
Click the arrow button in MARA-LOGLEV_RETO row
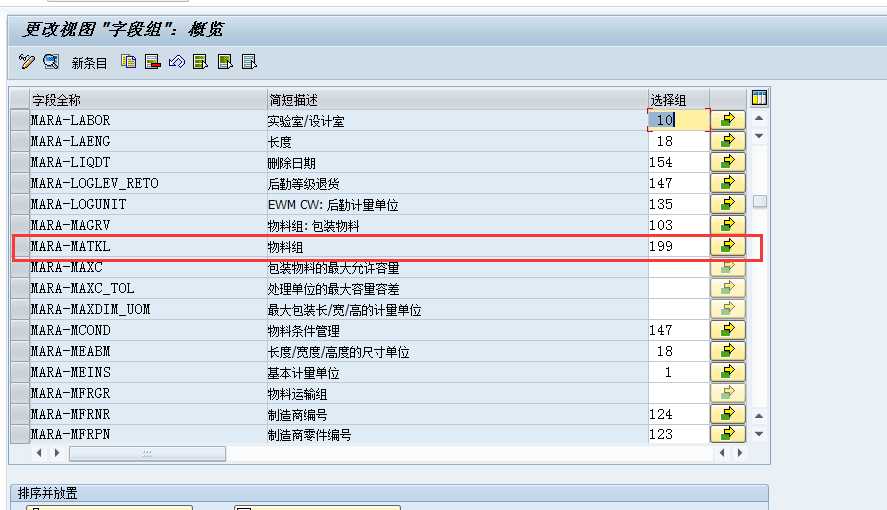[x=727, y=183]
